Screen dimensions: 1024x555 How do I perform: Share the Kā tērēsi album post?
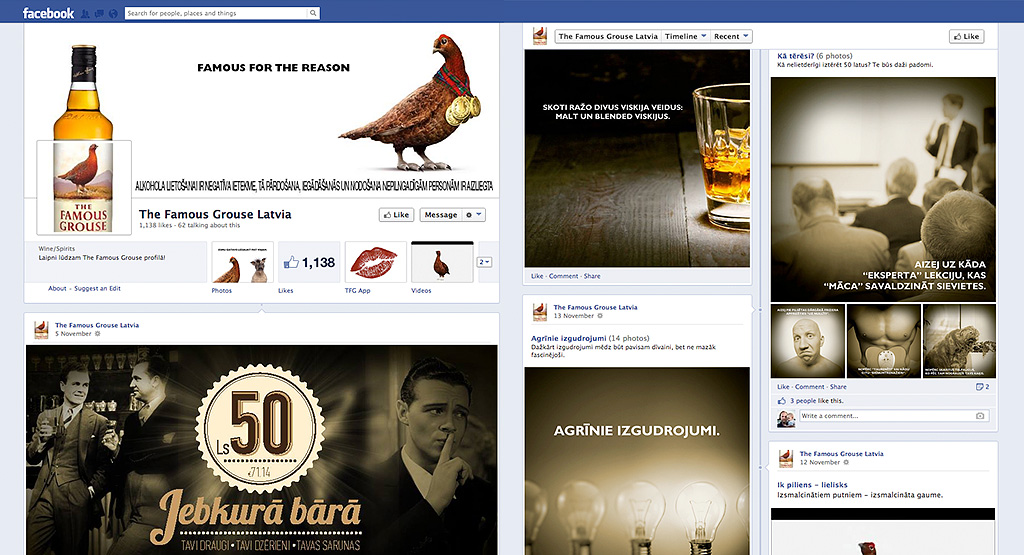(839, 387)
